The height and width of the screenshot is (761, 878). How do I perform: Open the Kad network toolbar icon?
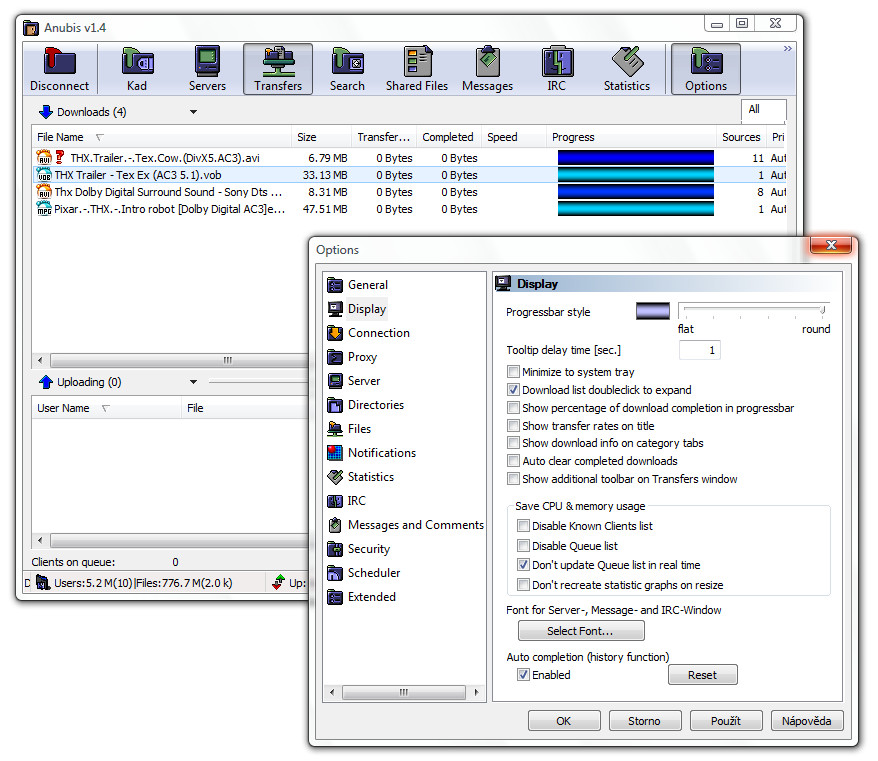point(137,69)
